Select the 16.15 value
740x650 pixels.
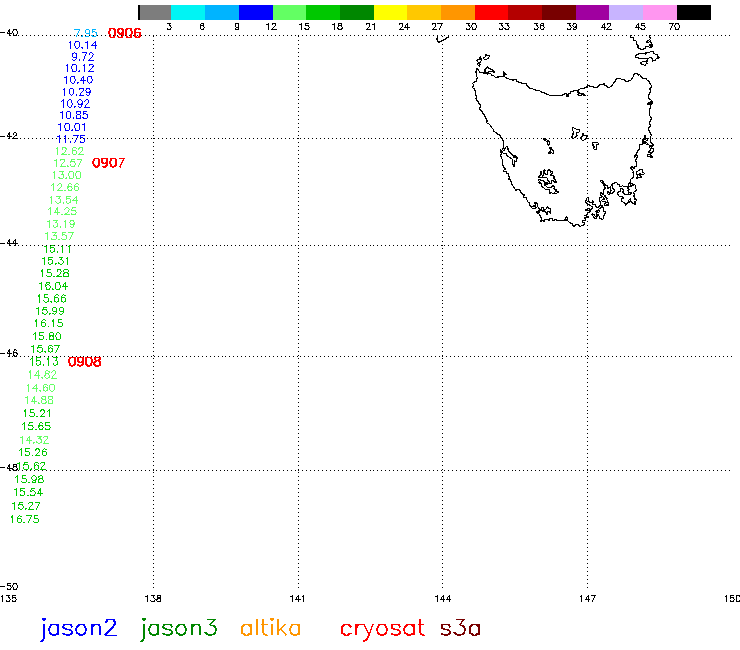[x=49, y=323]
